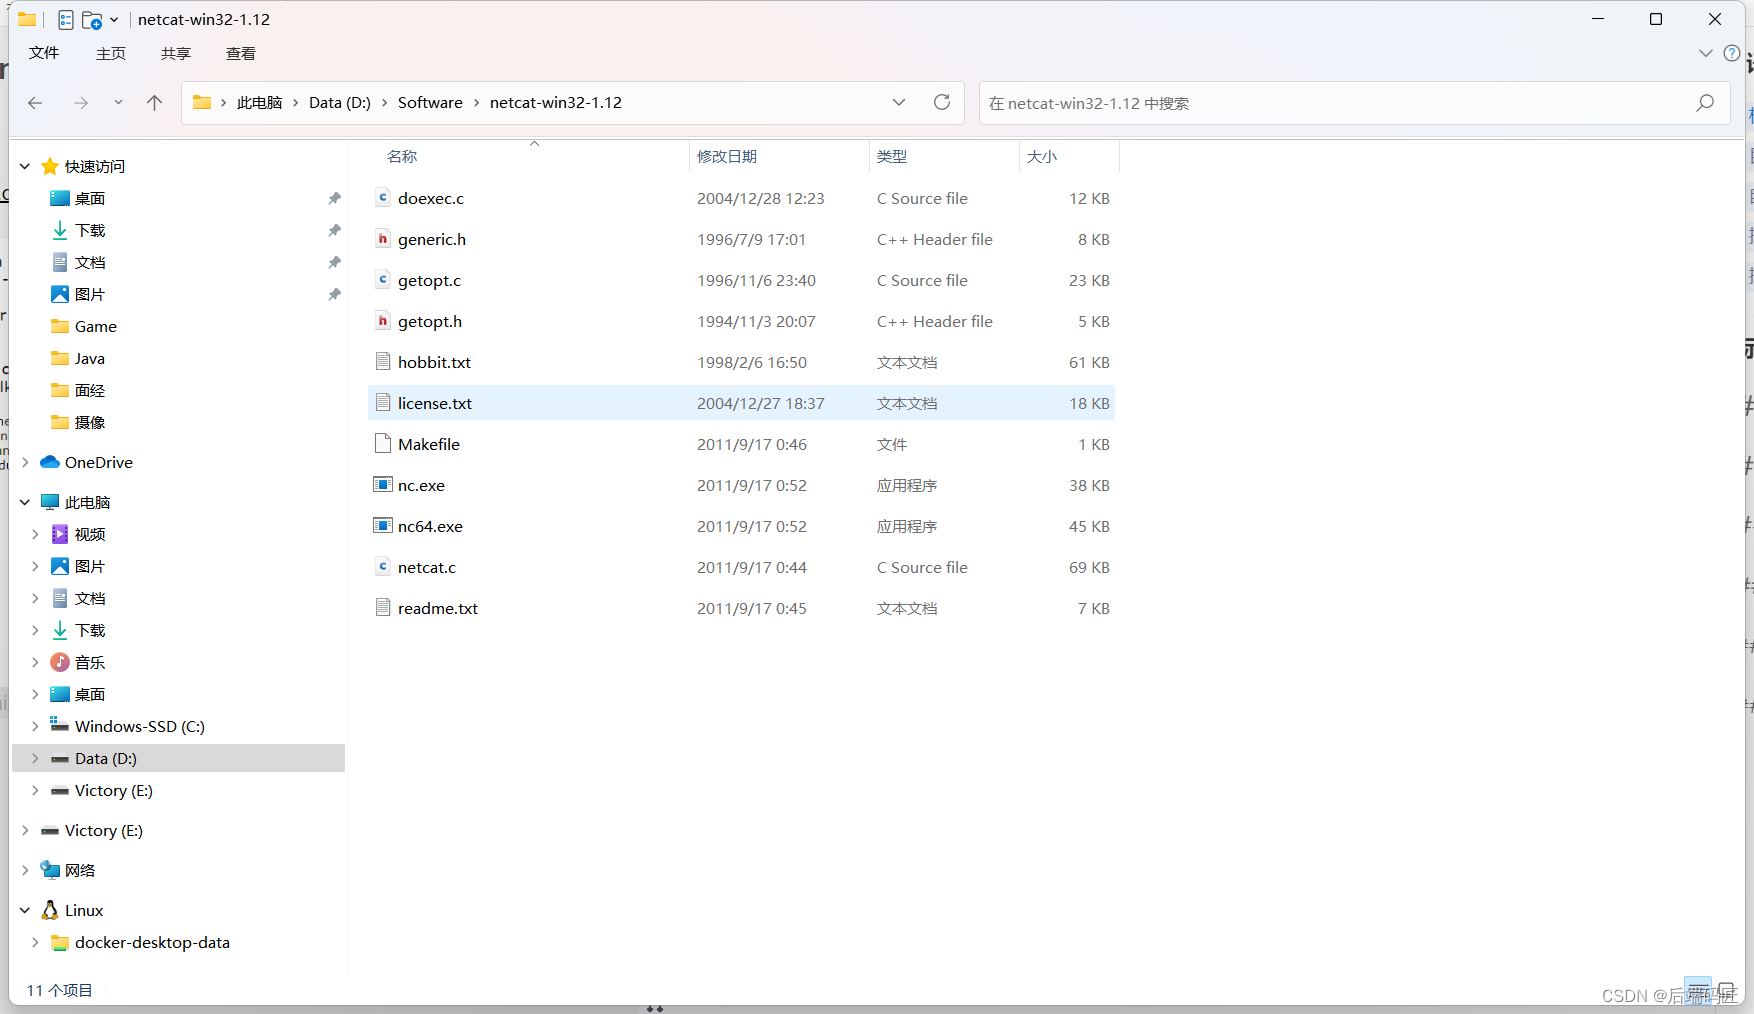Expand the Windows-SSD (C:) drive node
The height and width of the screenshot is (1014, 1754).
pyautogui.click(x=35, y=726)
